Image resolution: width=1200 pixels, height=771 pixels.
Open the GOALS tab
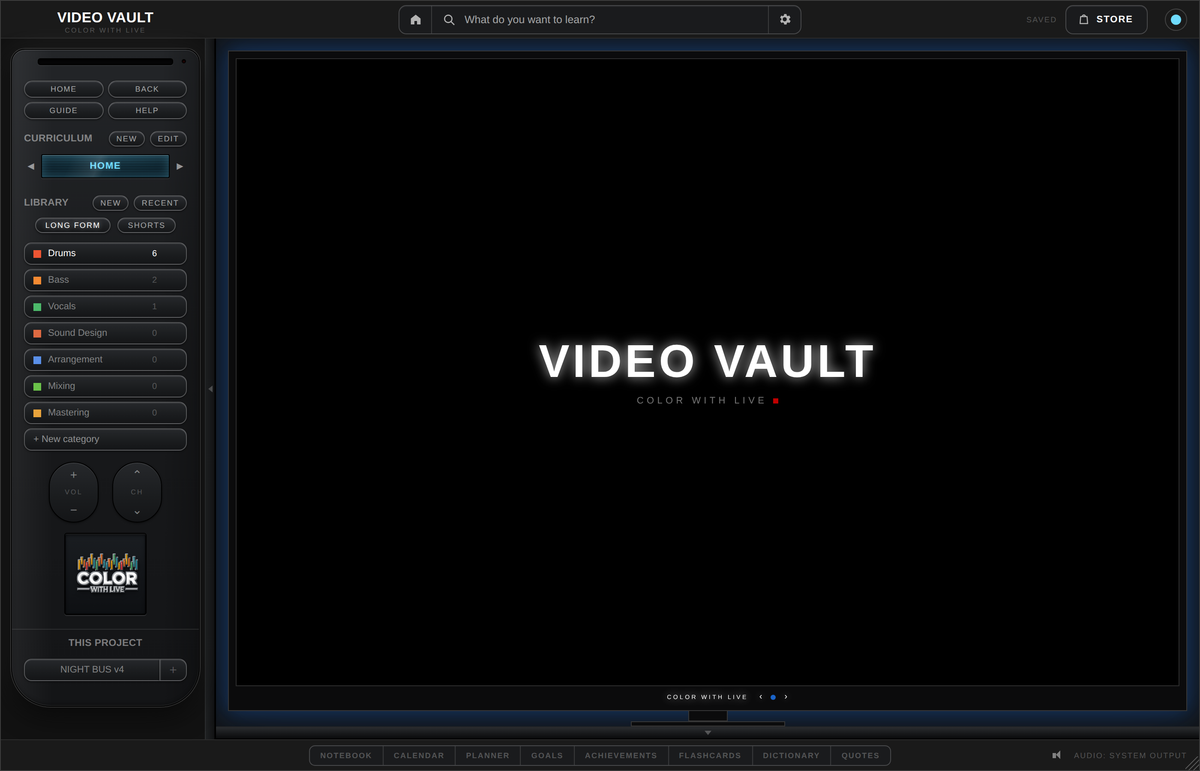[547, 756]
